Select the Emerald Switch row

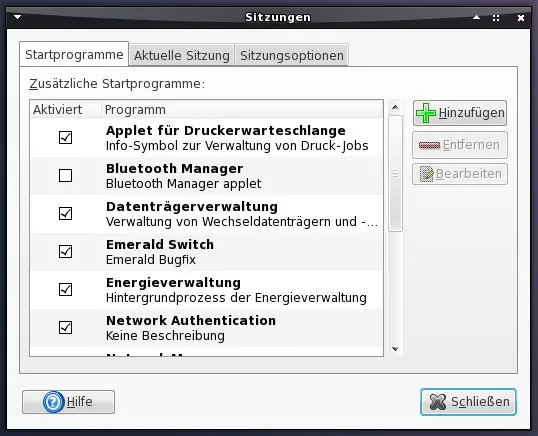pyautogui.click(x=207, y=252)
